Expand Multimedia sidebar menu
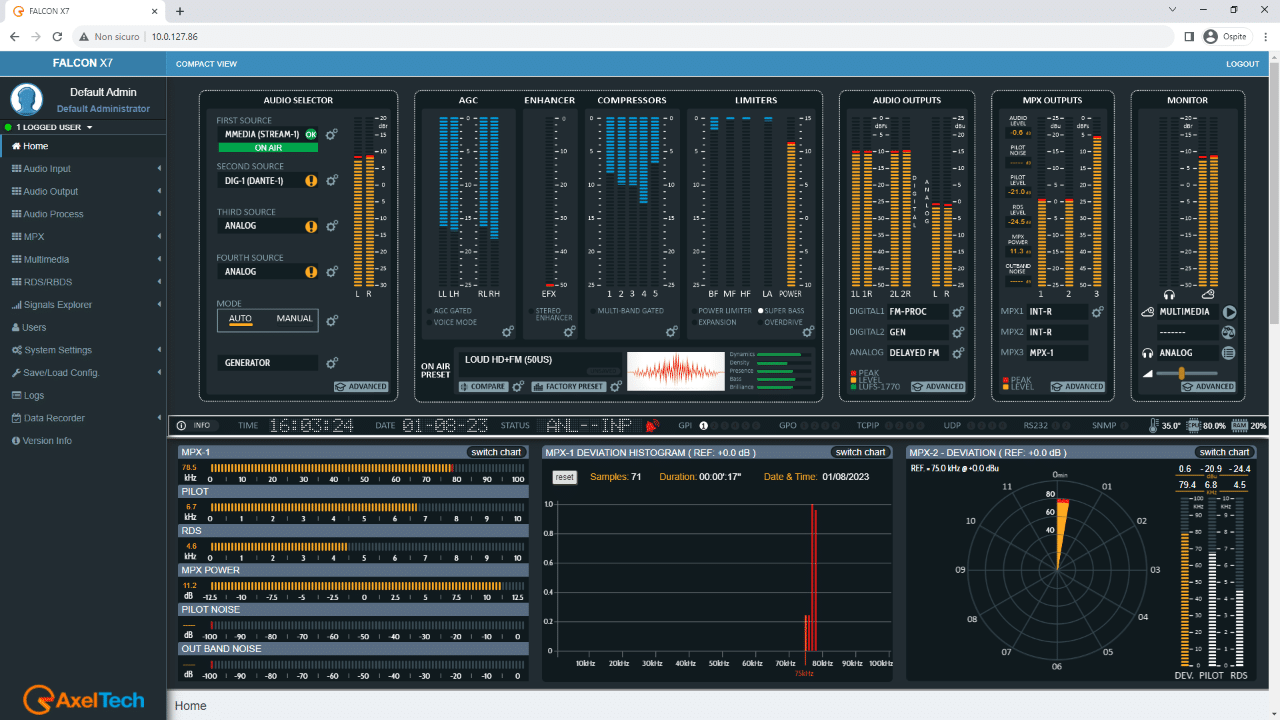The width and height of the screenshot is (1280, 720). (83, 259)
